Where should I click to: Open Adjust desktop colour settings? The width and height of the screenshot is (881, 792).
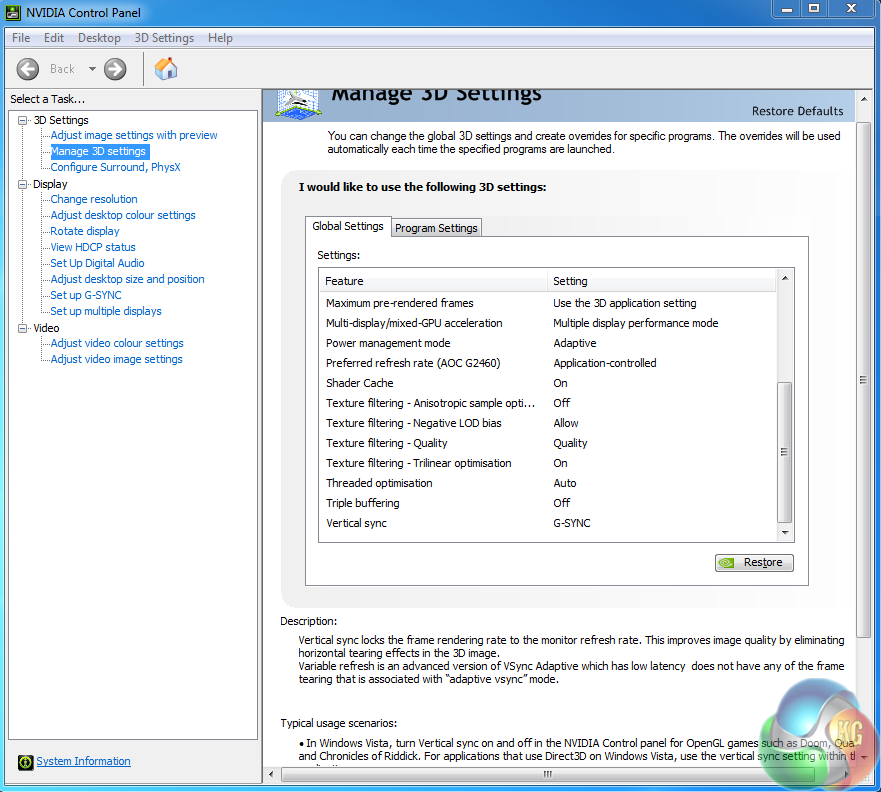123,215
